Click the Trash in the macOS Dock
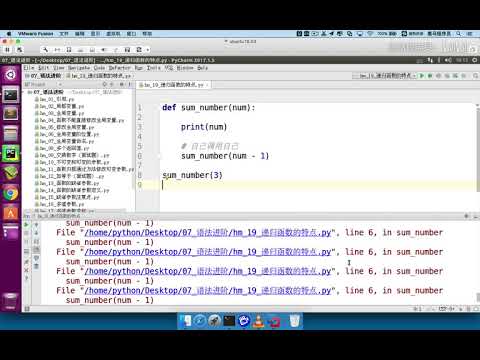The image size is (480, 360). pyautogui.click(x=294, y=321)
